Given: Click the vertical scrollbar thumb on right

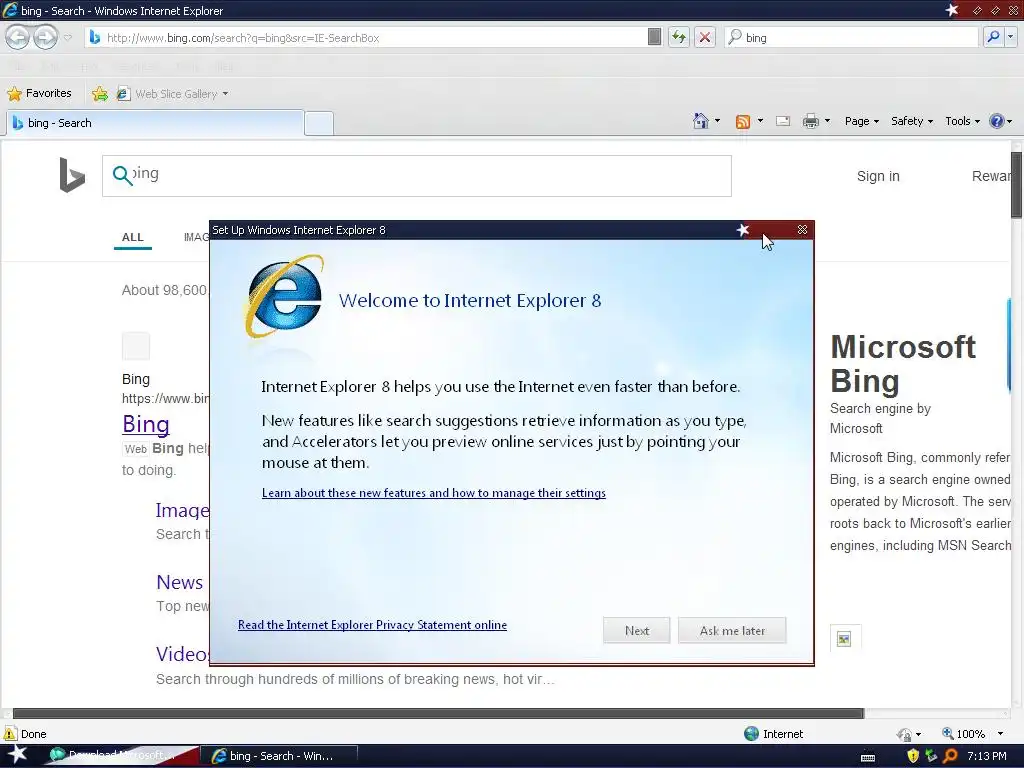Looking at the screenshot, I should 1016,185.
